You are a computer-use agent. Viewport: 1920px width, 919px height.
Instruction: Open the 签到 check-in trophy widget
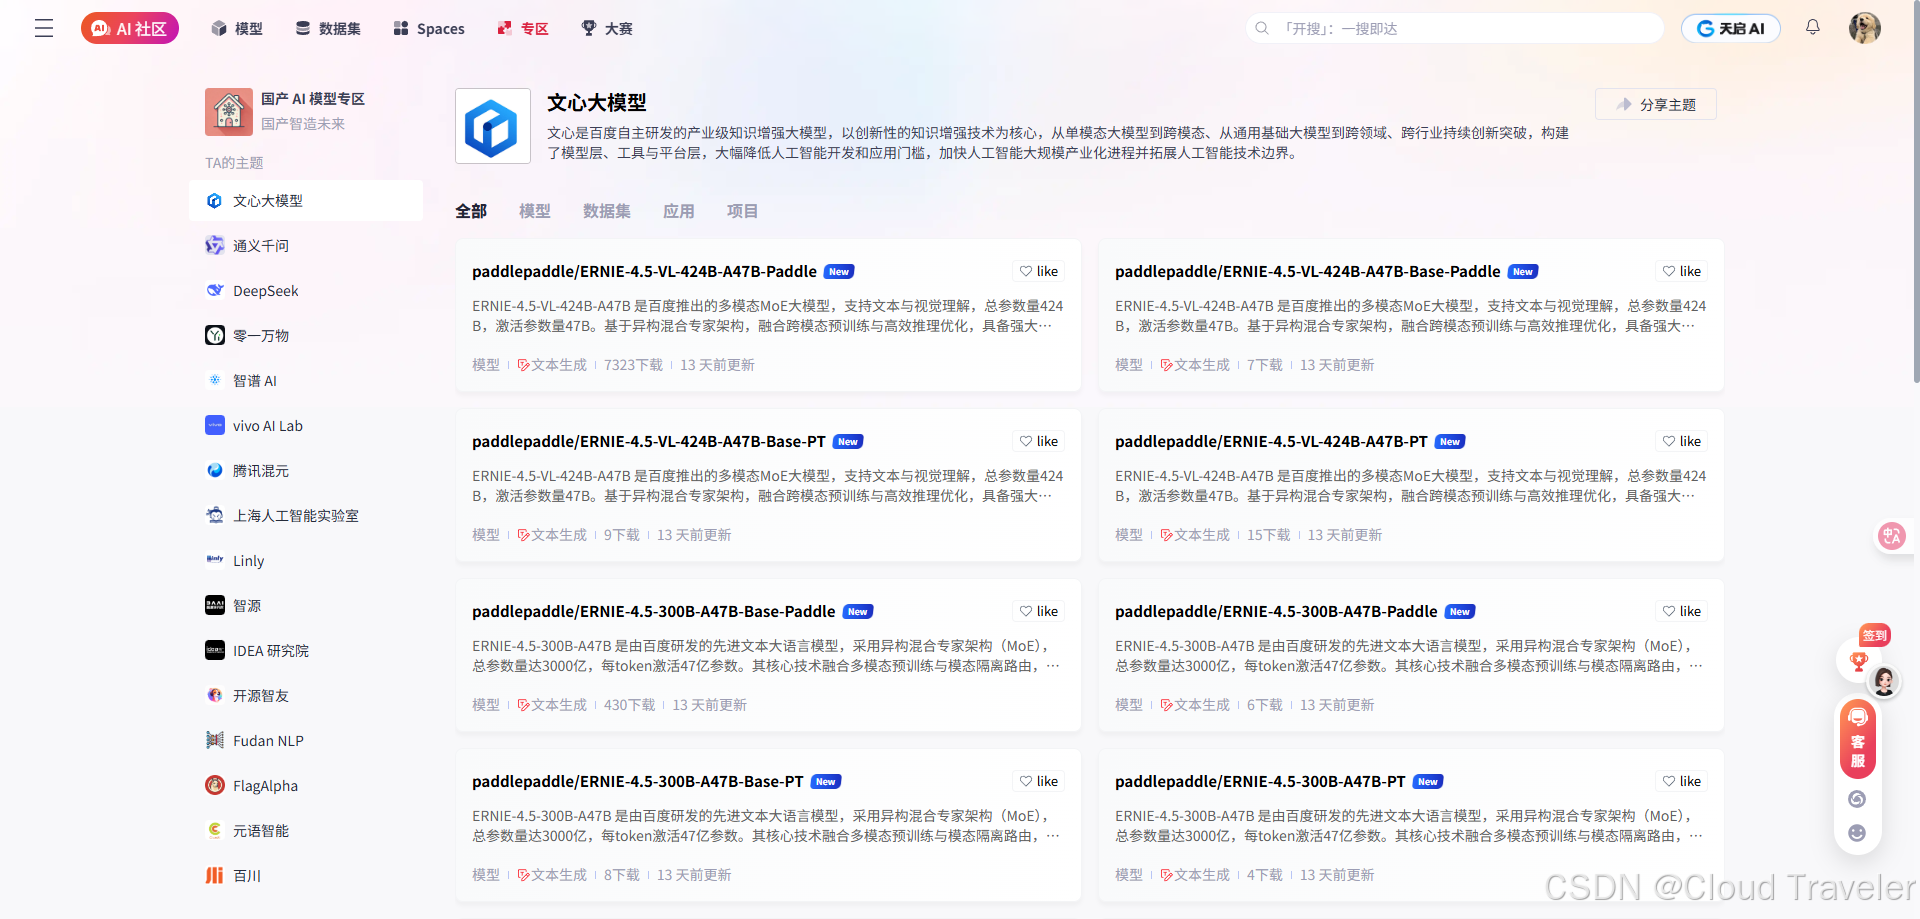coord(1859,660)
